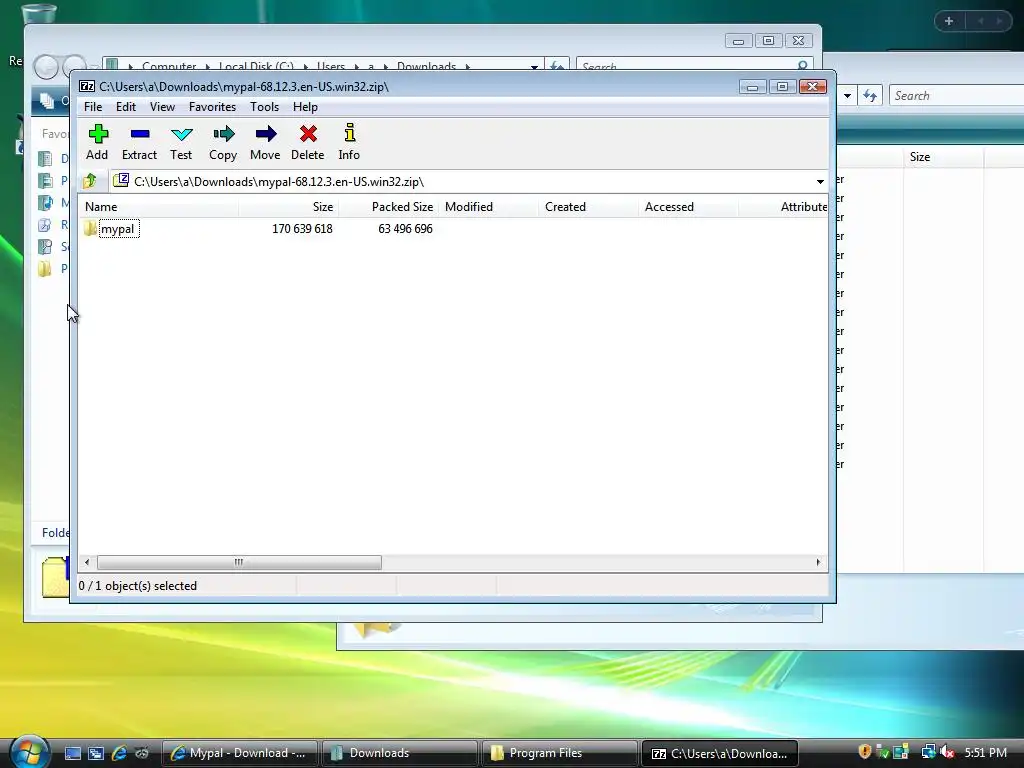The height and width of the screenshot is (768, 1024).
Task: Click the scrollbar left arrow
Action: [x=88, y=562]
